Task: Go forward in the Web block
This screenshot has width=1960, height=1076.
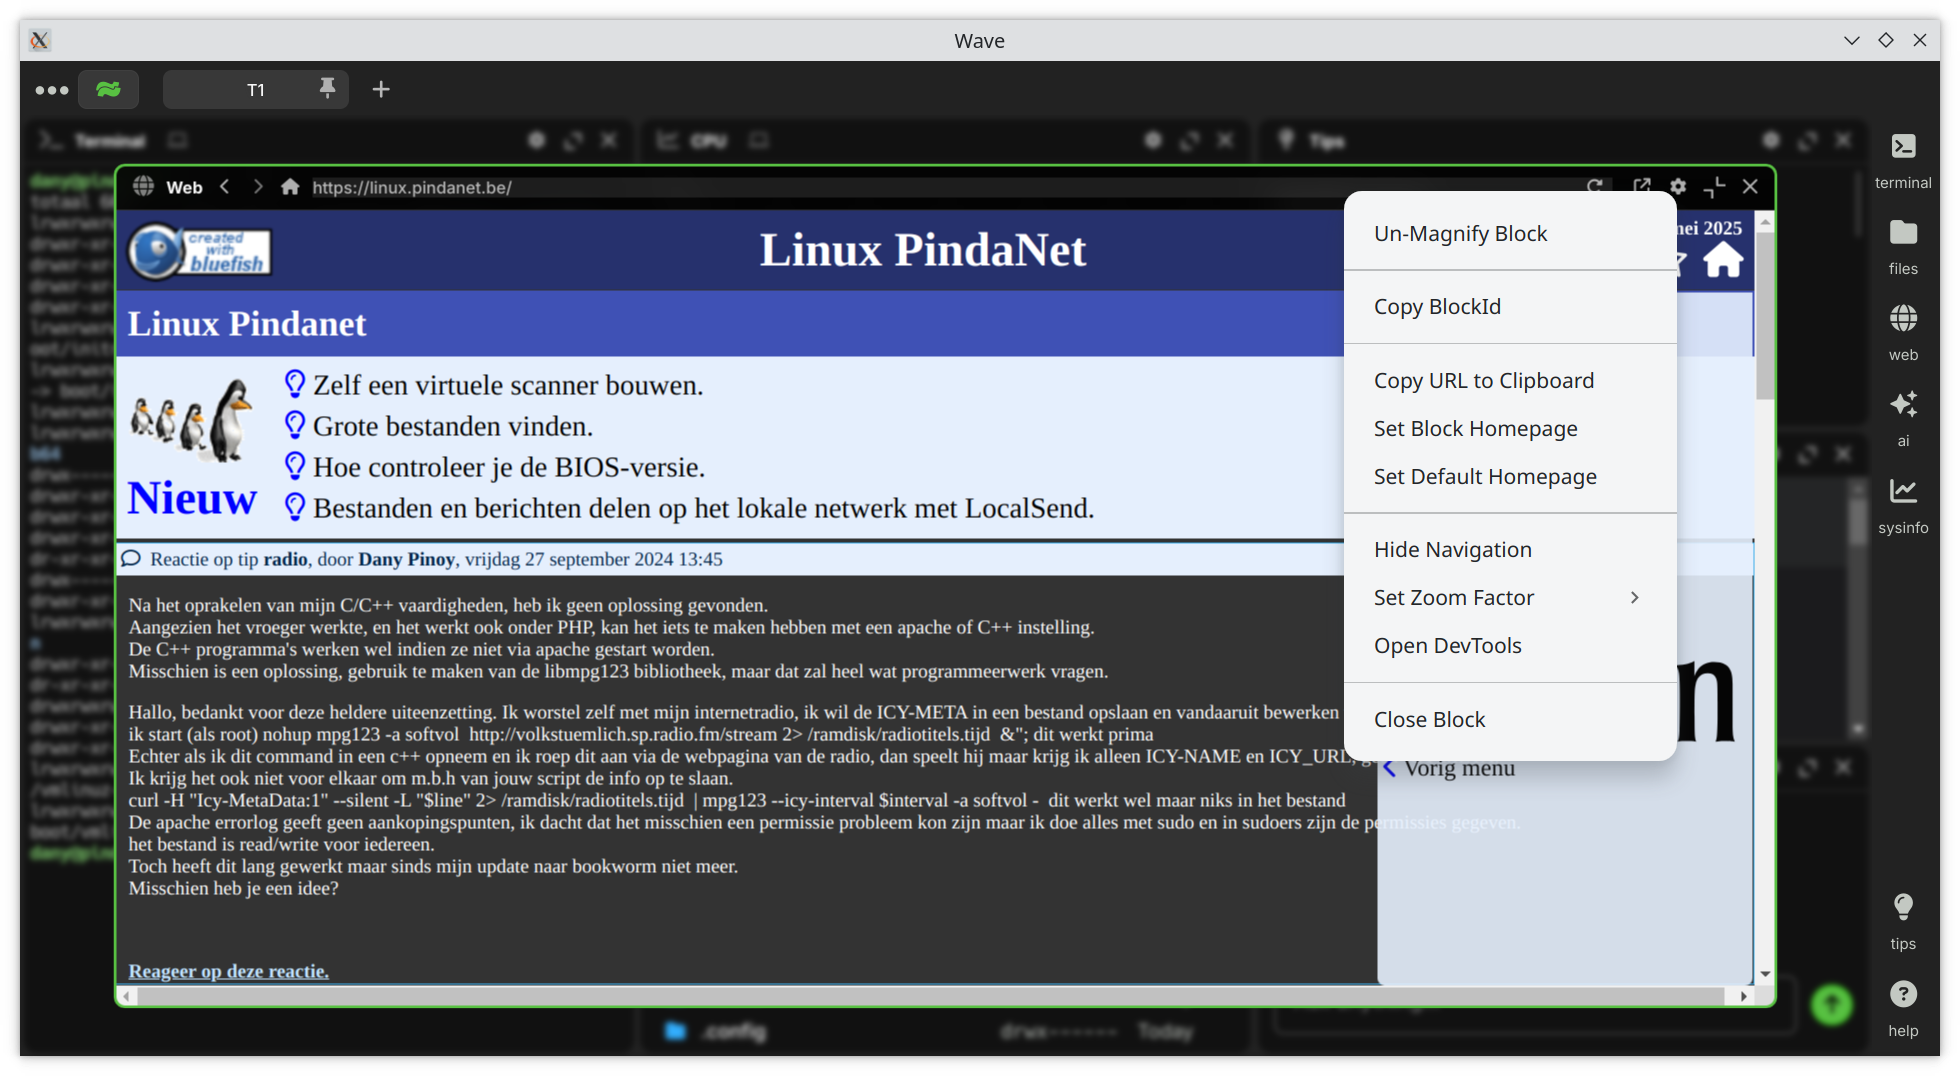Action: [x=258, y=187]
